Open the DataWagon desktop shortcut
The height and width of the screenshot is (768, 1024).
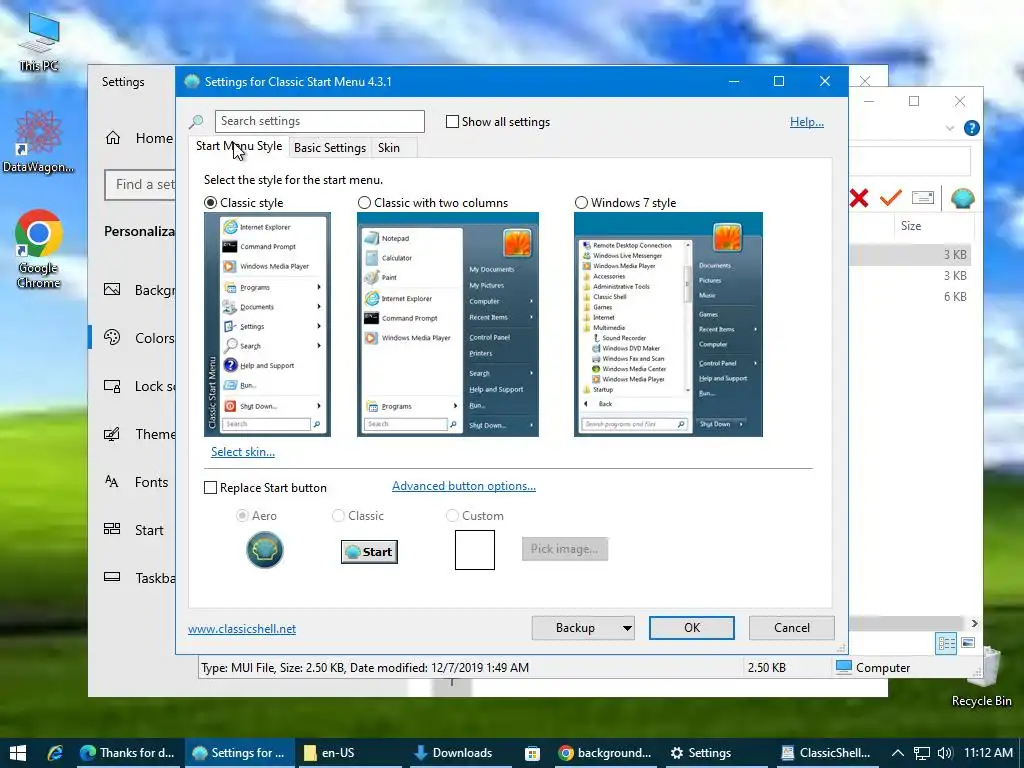pyautogui.click(x=39, y=142)
